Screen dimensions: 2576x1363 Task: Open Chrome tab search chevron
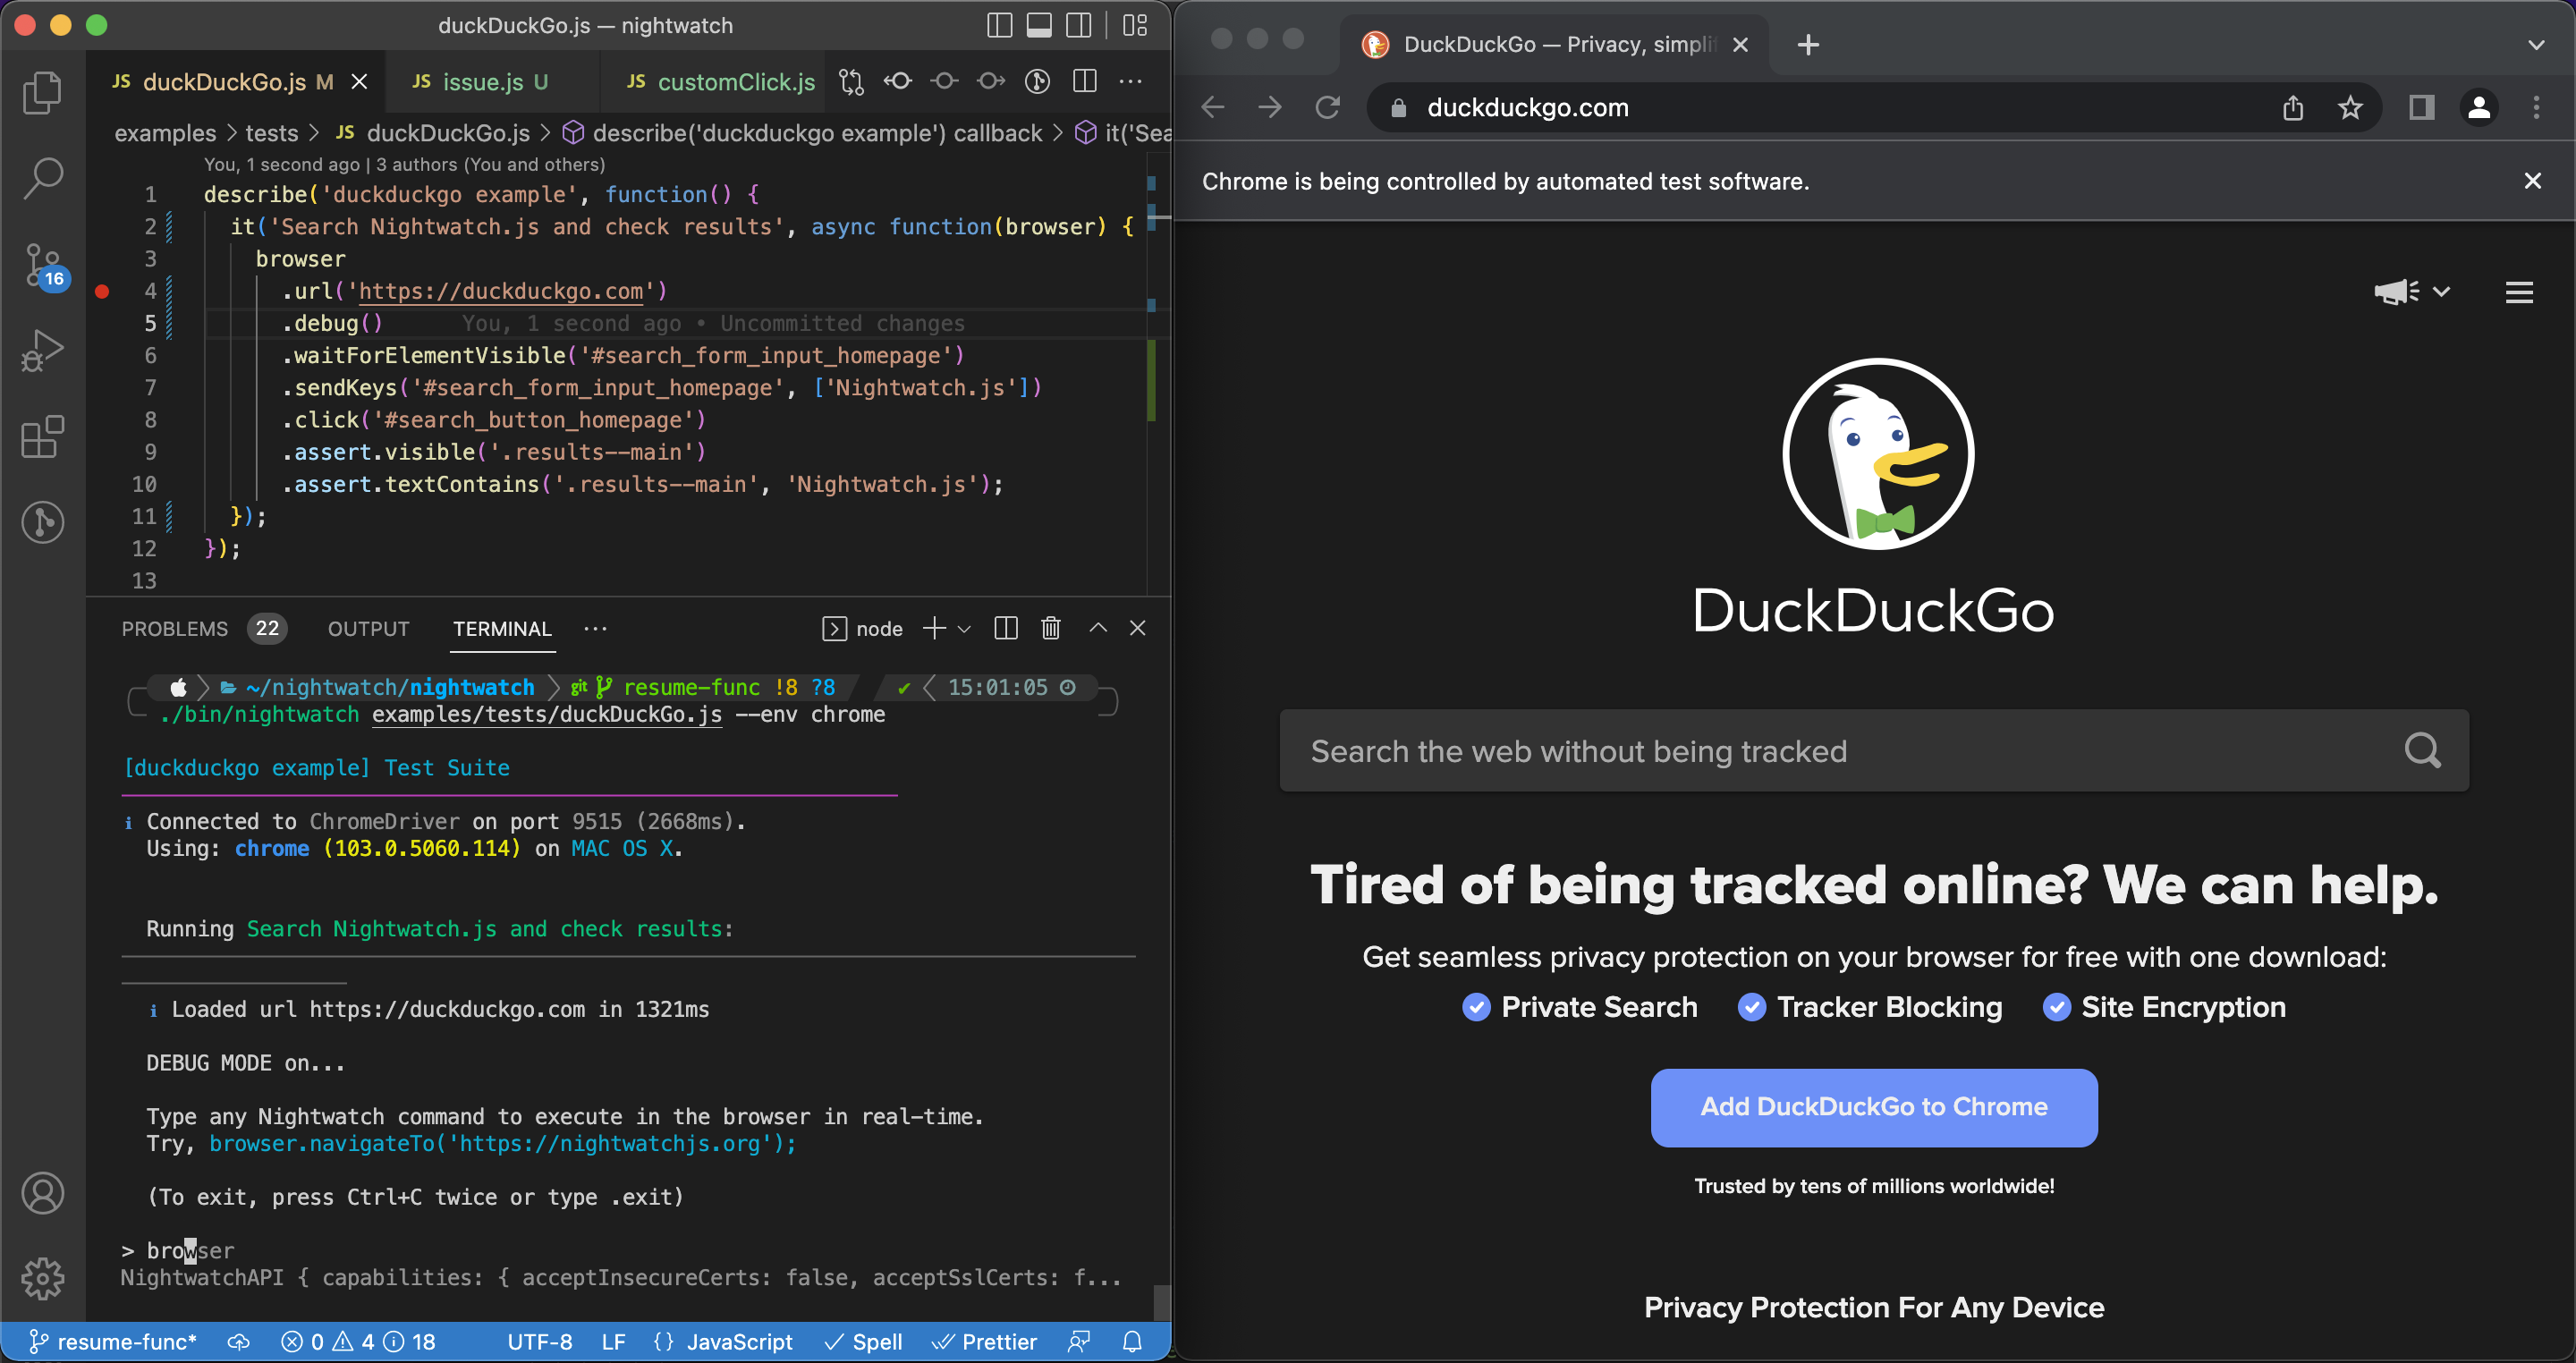coord(2536,44)
